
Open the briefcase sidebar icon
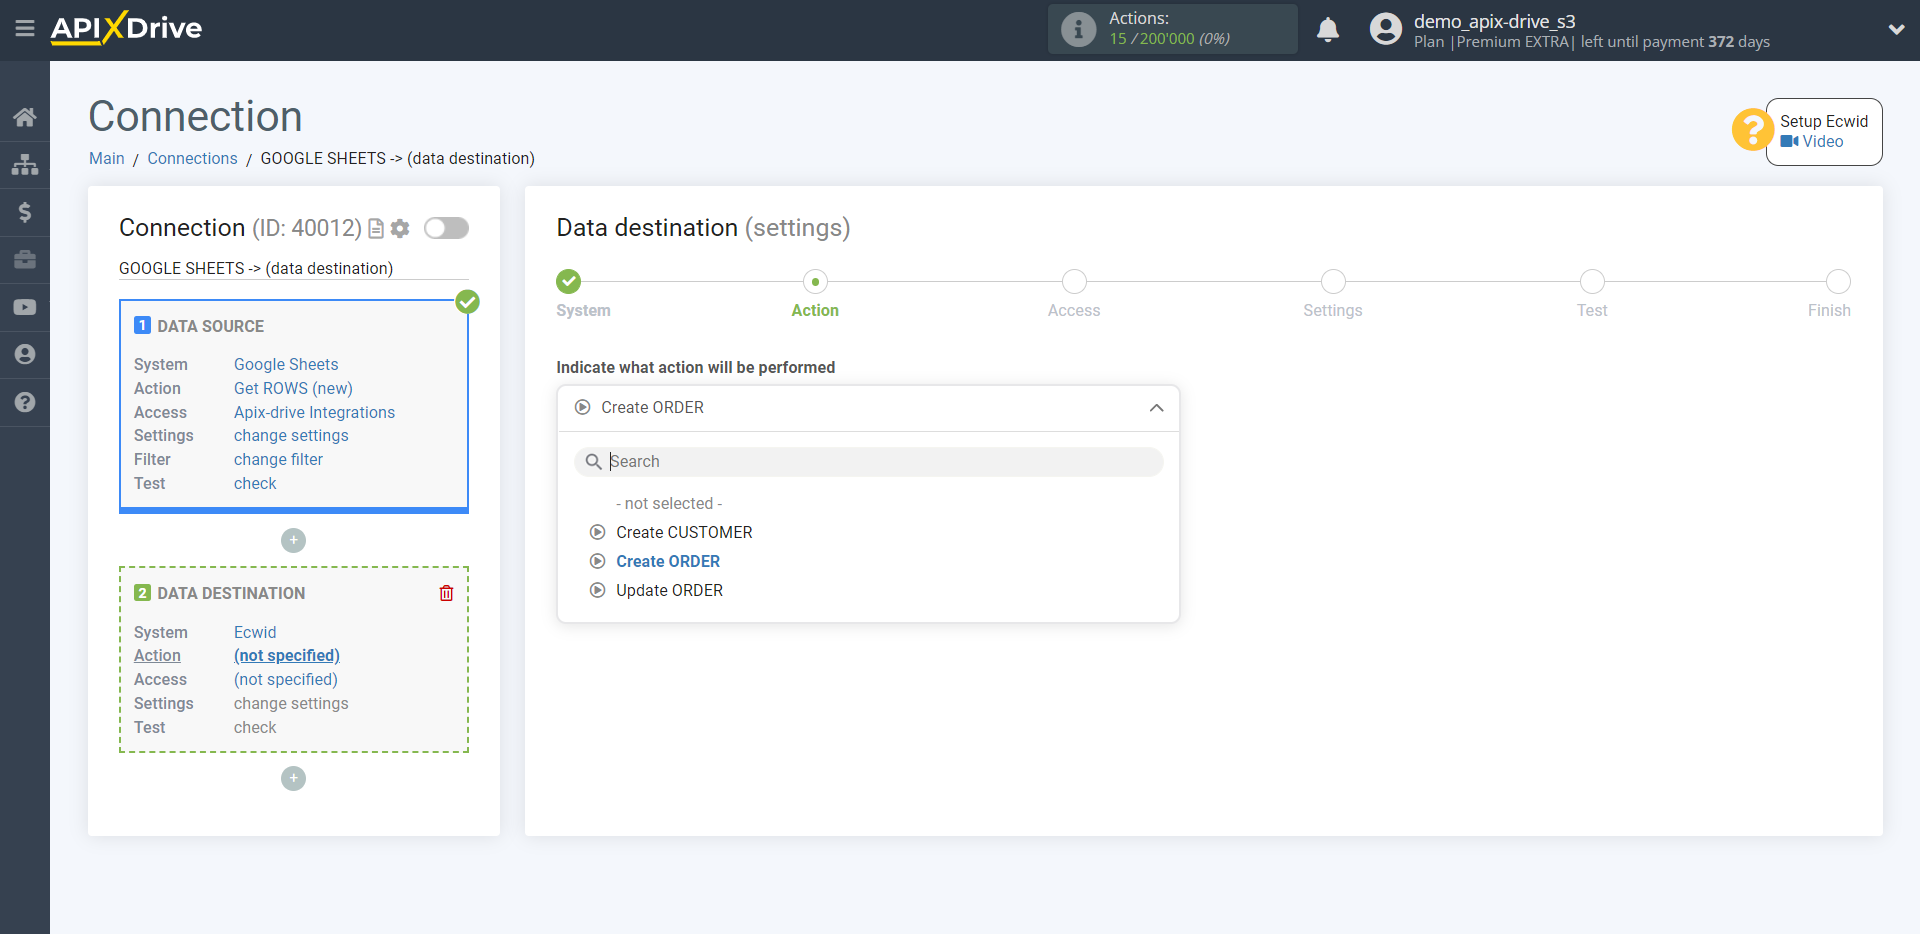pos(25,260)
